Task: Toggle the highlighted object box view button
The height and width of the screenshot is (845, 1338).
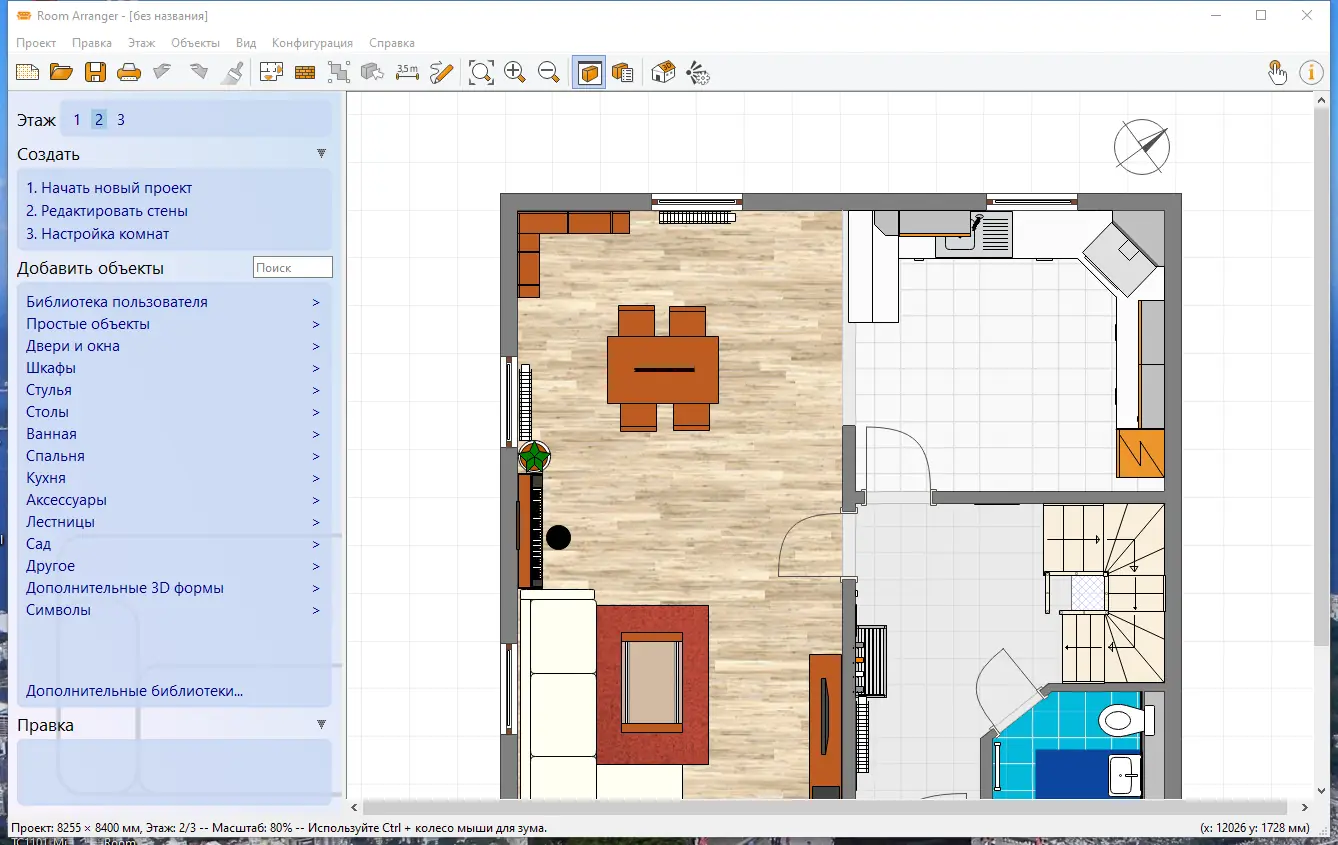Action: click(590, 72)
